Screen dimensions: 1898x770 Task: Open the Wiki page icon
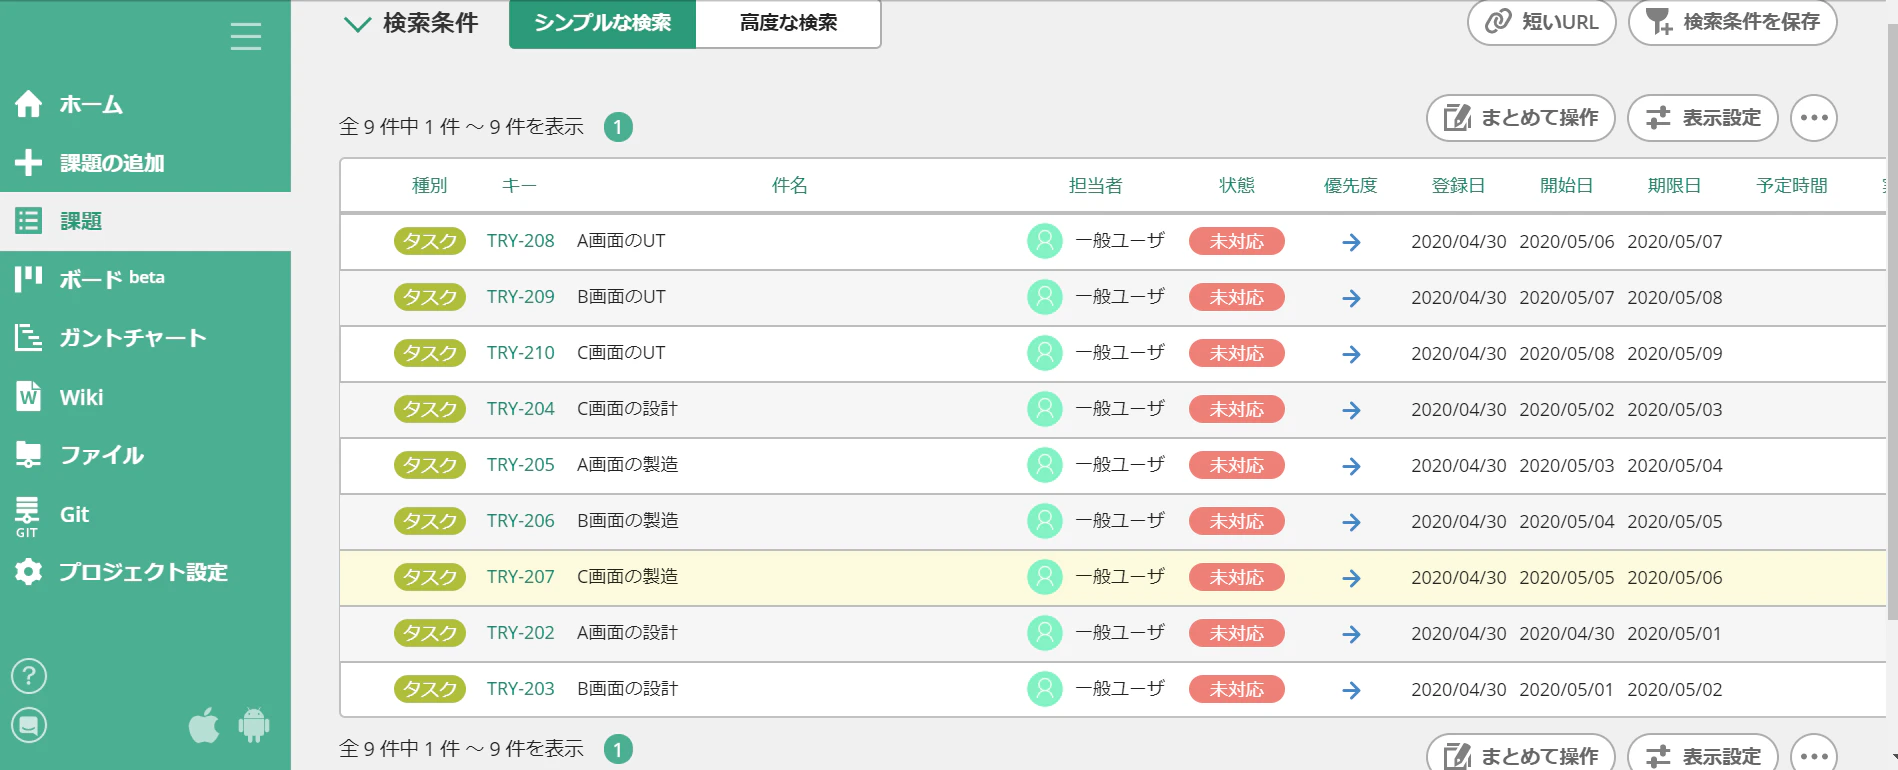pyautogui.click(x=29, y=397)
